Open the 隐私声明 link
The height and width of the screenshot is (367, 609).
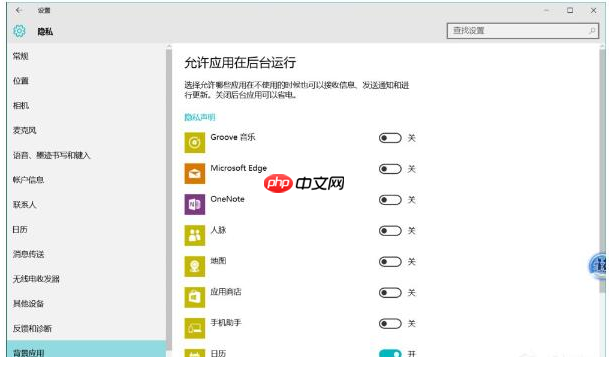200,117
